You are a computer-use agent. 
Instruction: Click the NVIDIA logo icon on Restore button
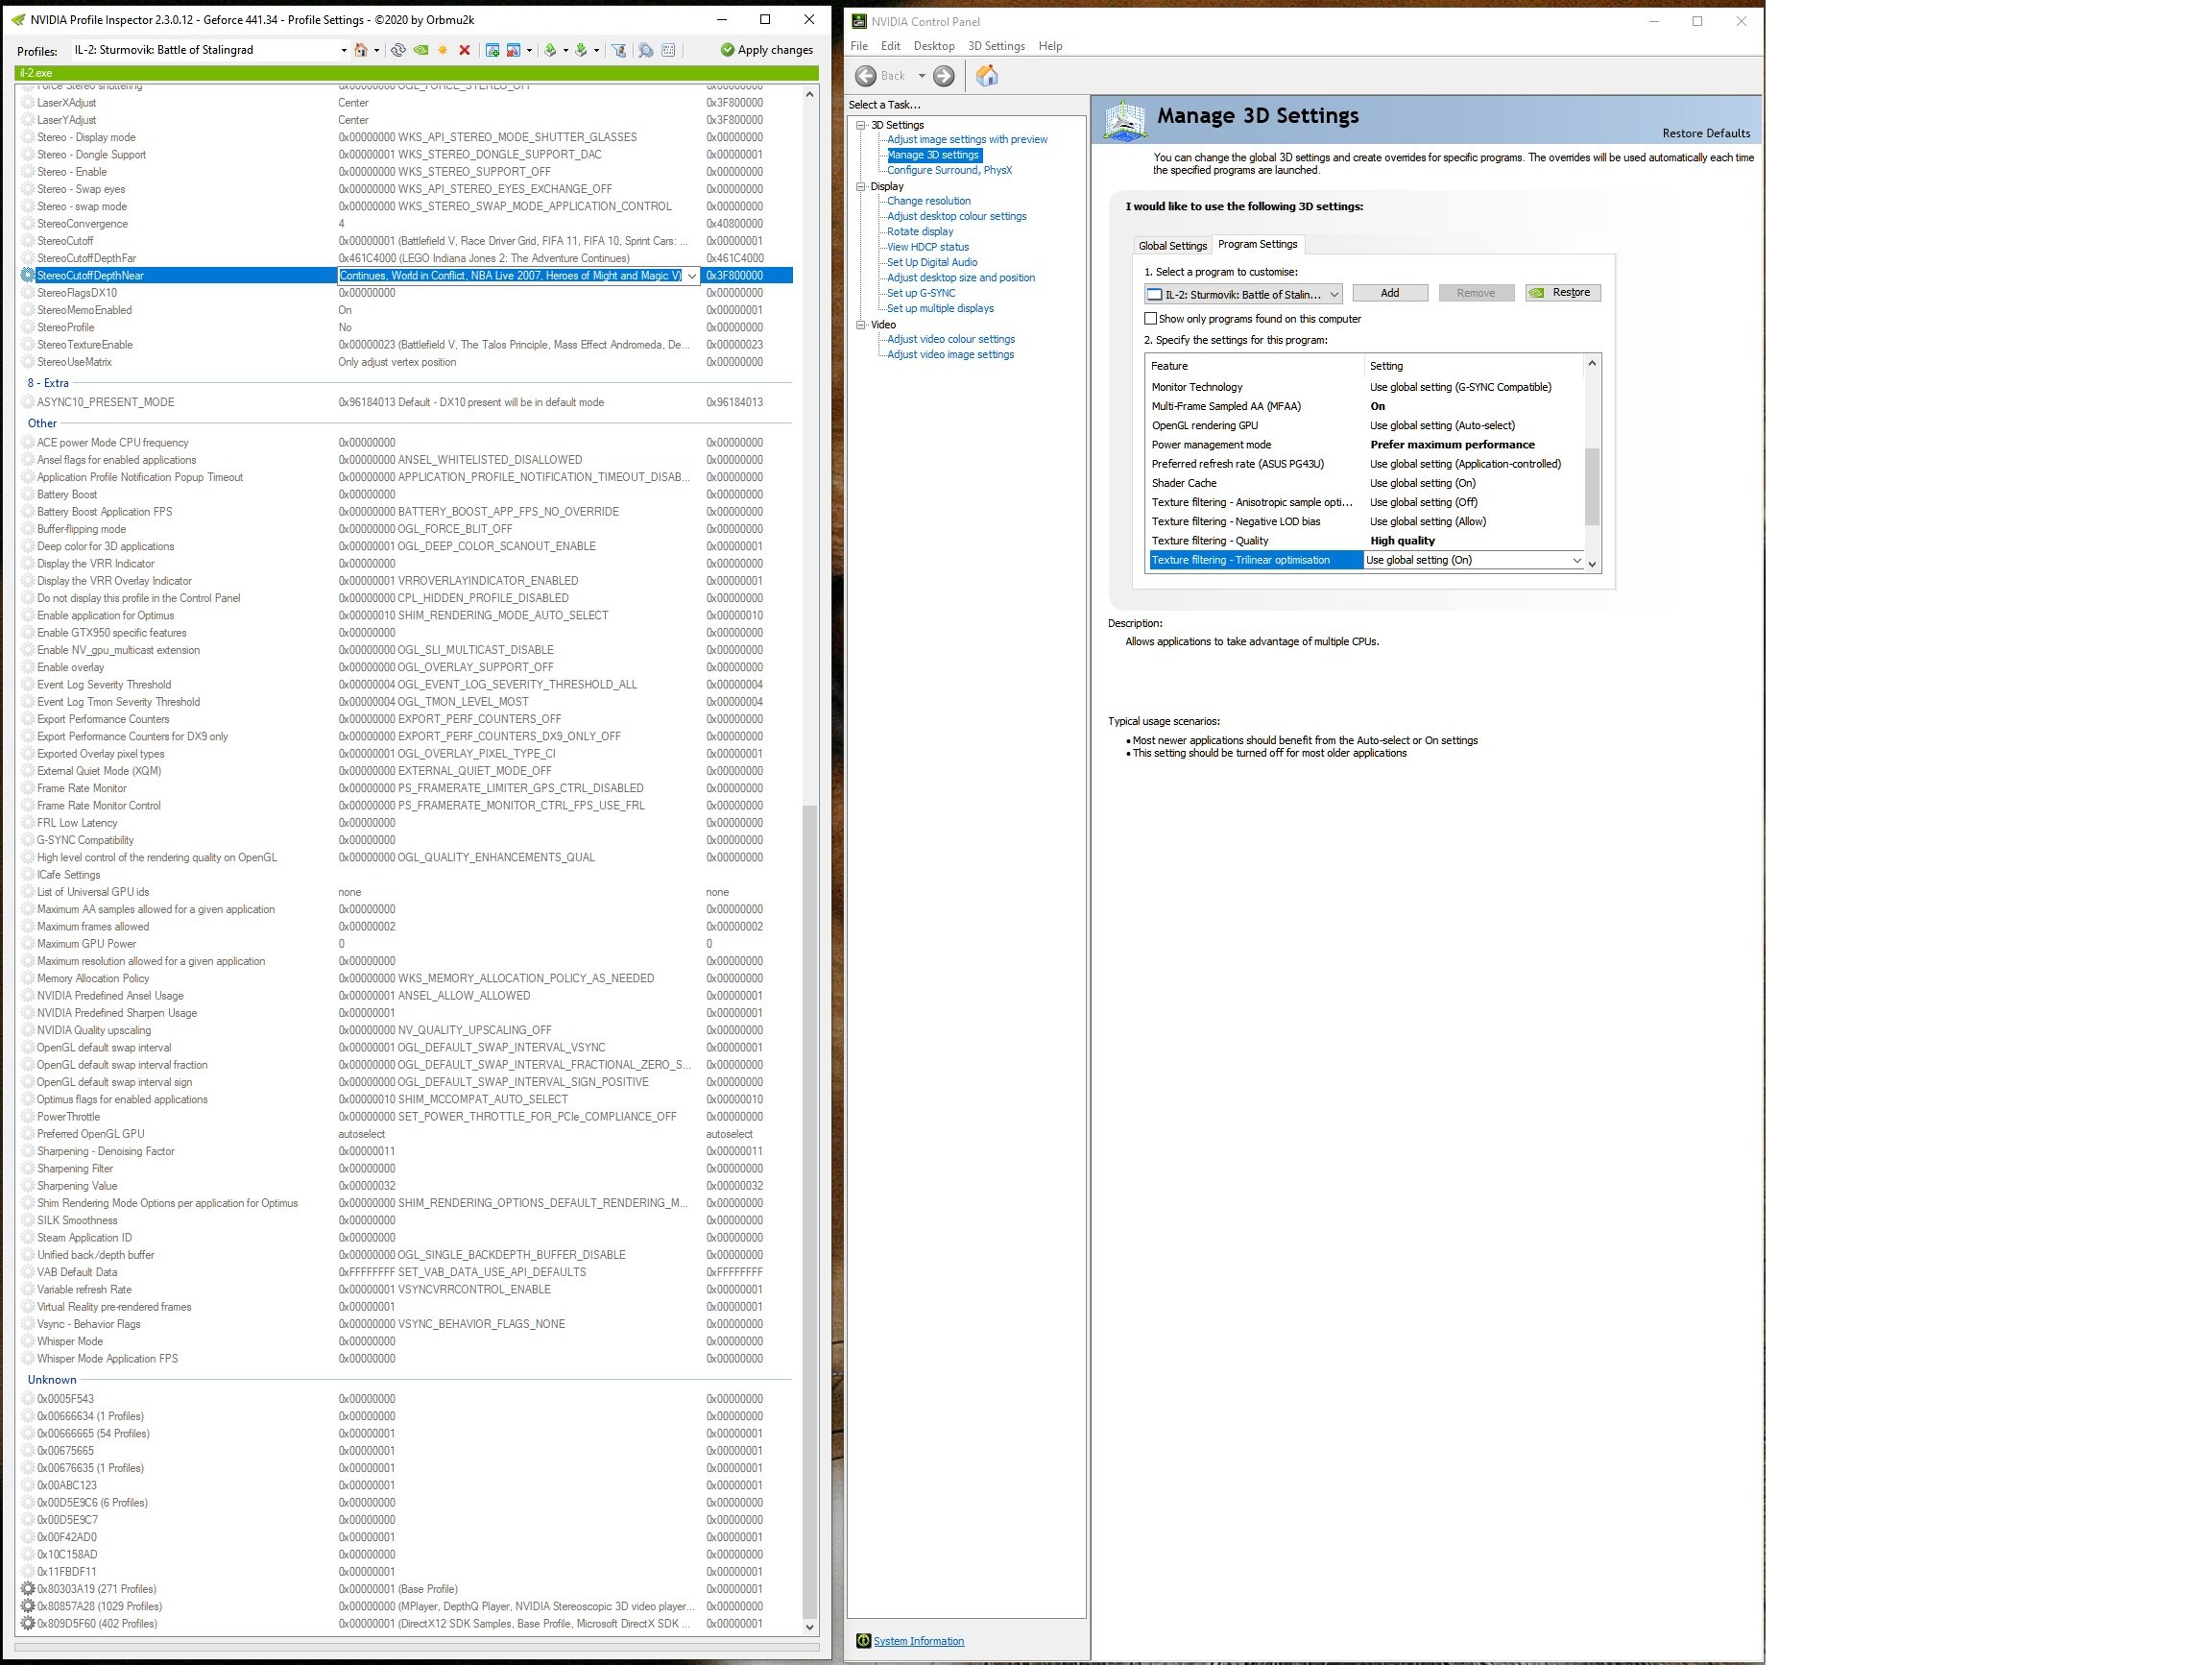click(x=1537, y=293)
